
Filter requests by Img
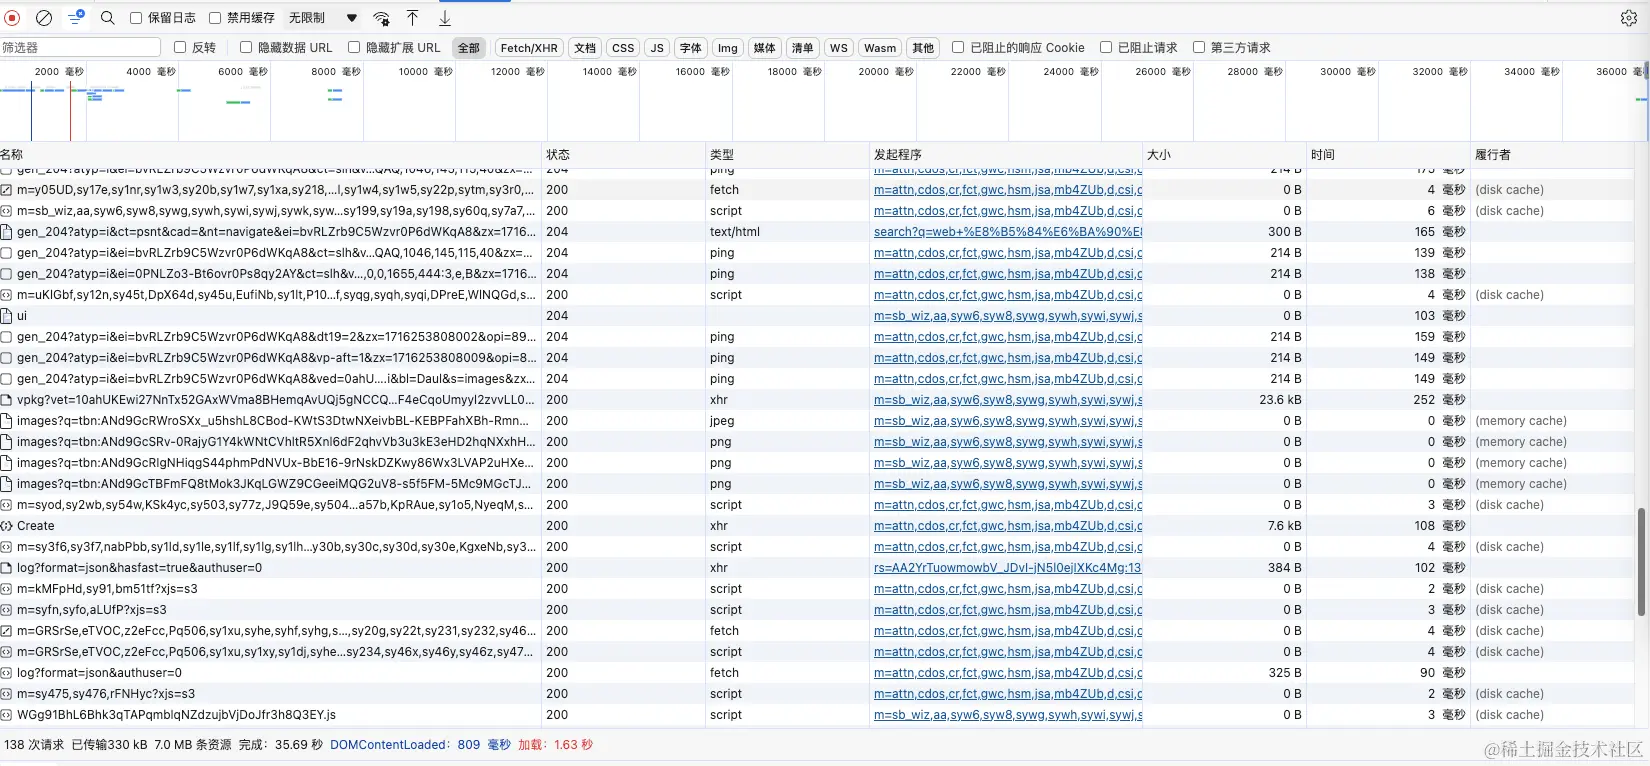pyautogui.click(x=728, y=48)
